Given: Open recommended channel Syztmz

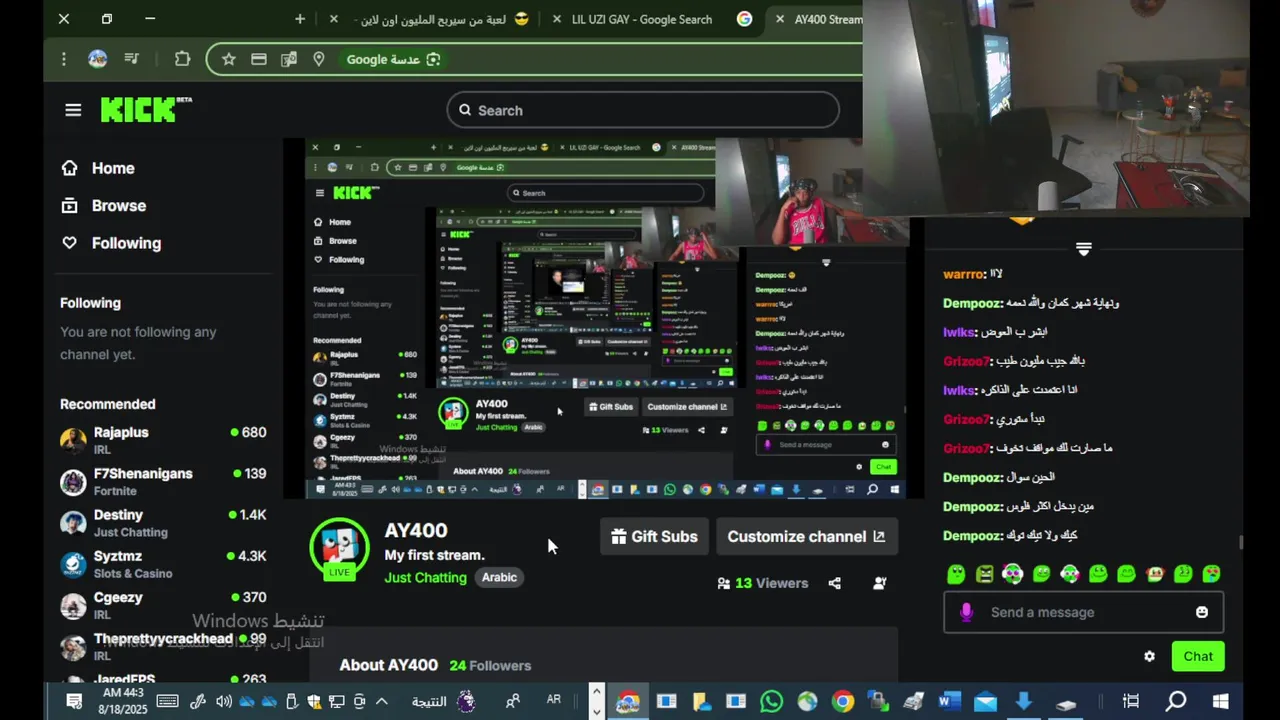Looking at the screenshot, I should click(163, 564).
